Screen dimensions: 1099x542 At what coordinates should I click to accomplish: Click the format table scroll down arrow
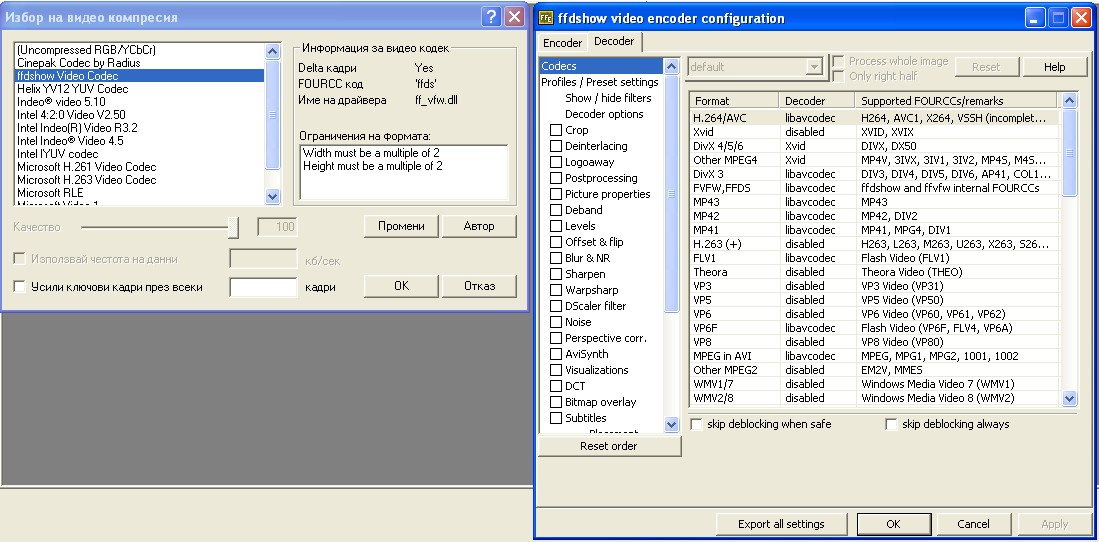pyautogui.click(x=1069, y=398)
